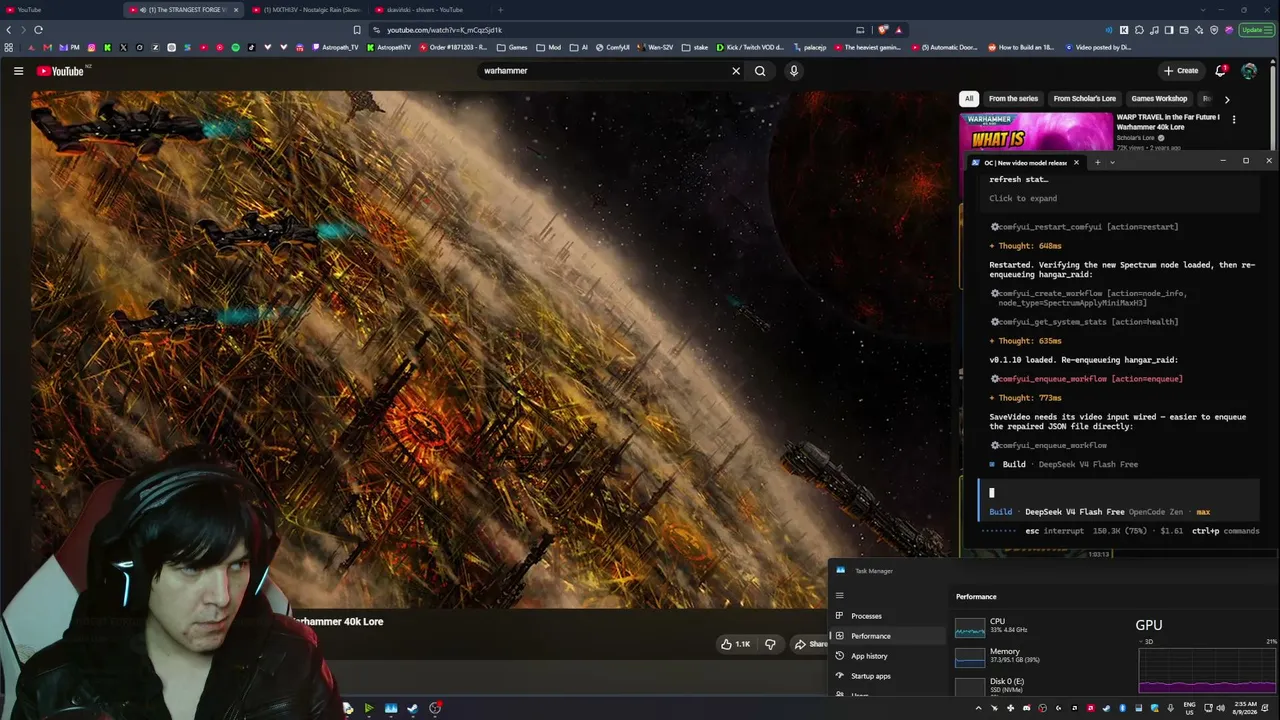
Task: Start voice search with the microphone
Action: [794, 71]
